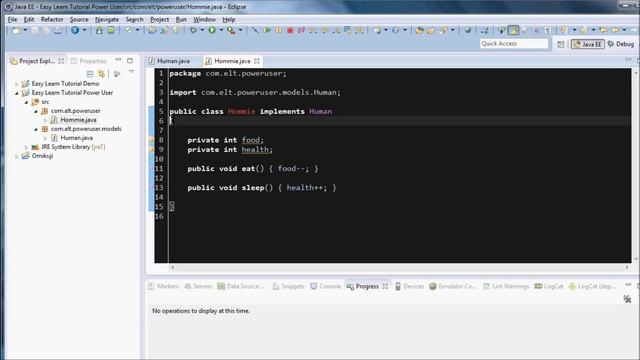Click the New file wizard icon
This screenshot has height=360, width=640.
tap(16, 30)
